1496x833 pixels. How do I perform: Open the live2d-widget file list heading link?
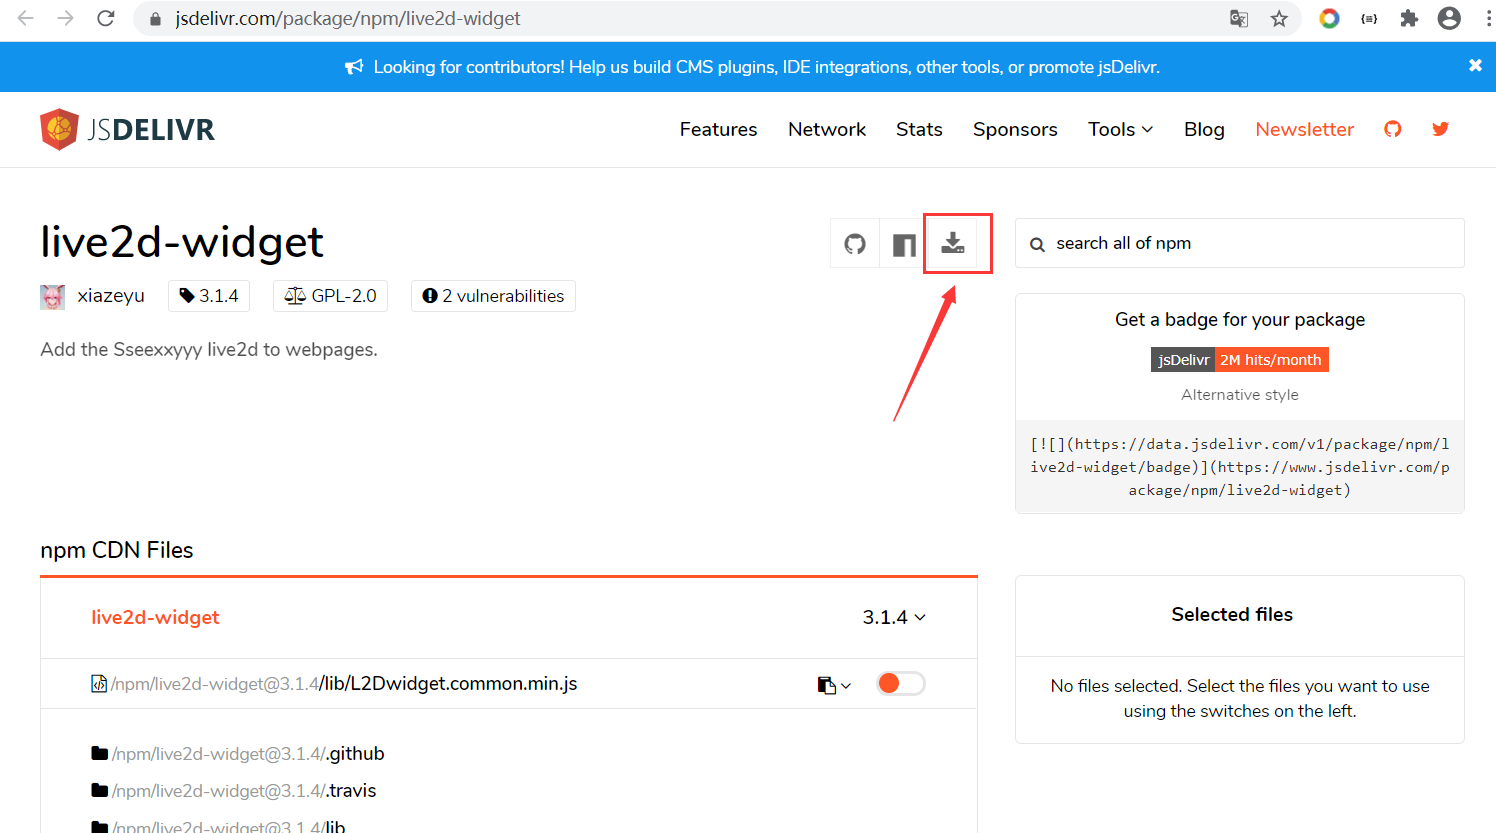pyautogui.click(x=155, y=617)
